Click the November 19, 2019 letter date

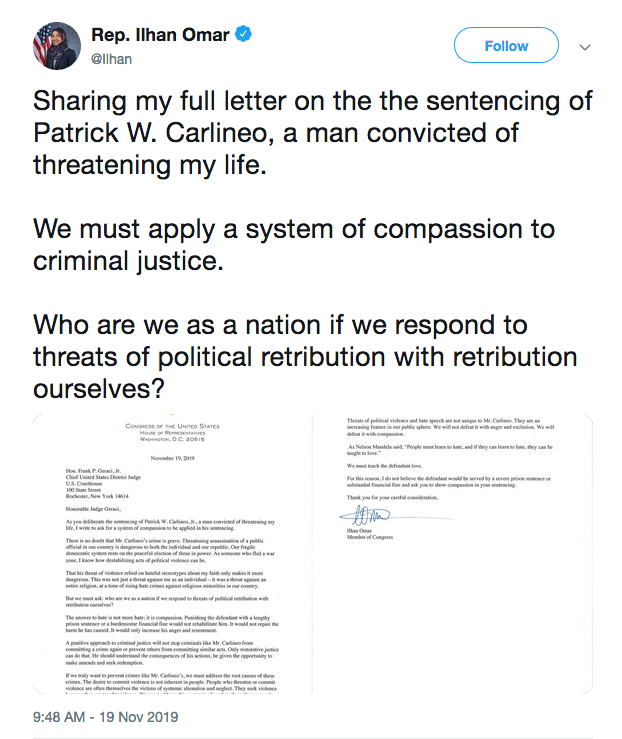pos(172,458)
